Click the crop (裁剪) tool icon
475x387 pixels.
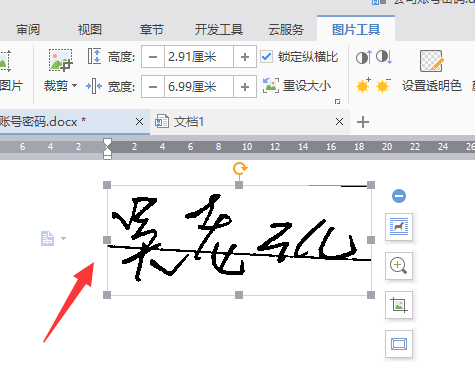pyautogui.click(x=60, y=60)
